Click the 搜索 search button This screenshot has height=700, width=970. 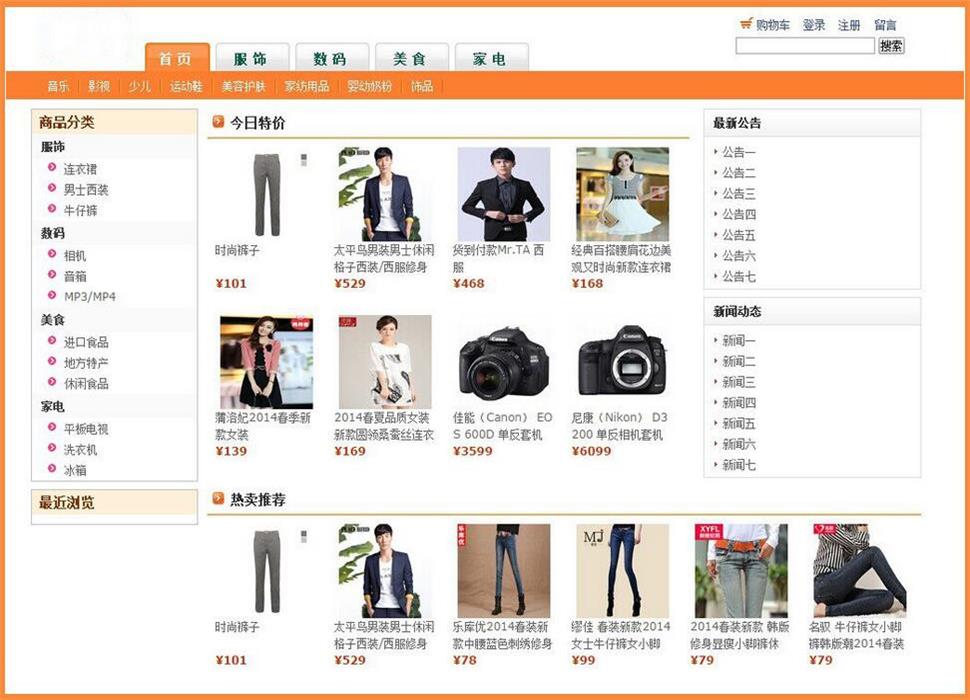pos(891,45)
